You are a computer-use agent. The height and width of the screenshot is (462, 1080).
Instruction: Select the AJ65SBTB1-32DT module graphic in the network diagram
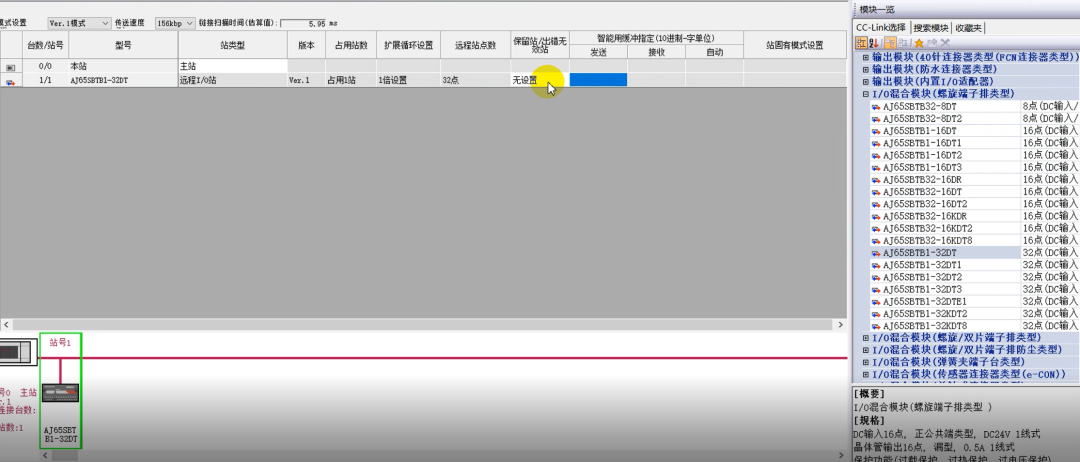(x=61, y=392)
